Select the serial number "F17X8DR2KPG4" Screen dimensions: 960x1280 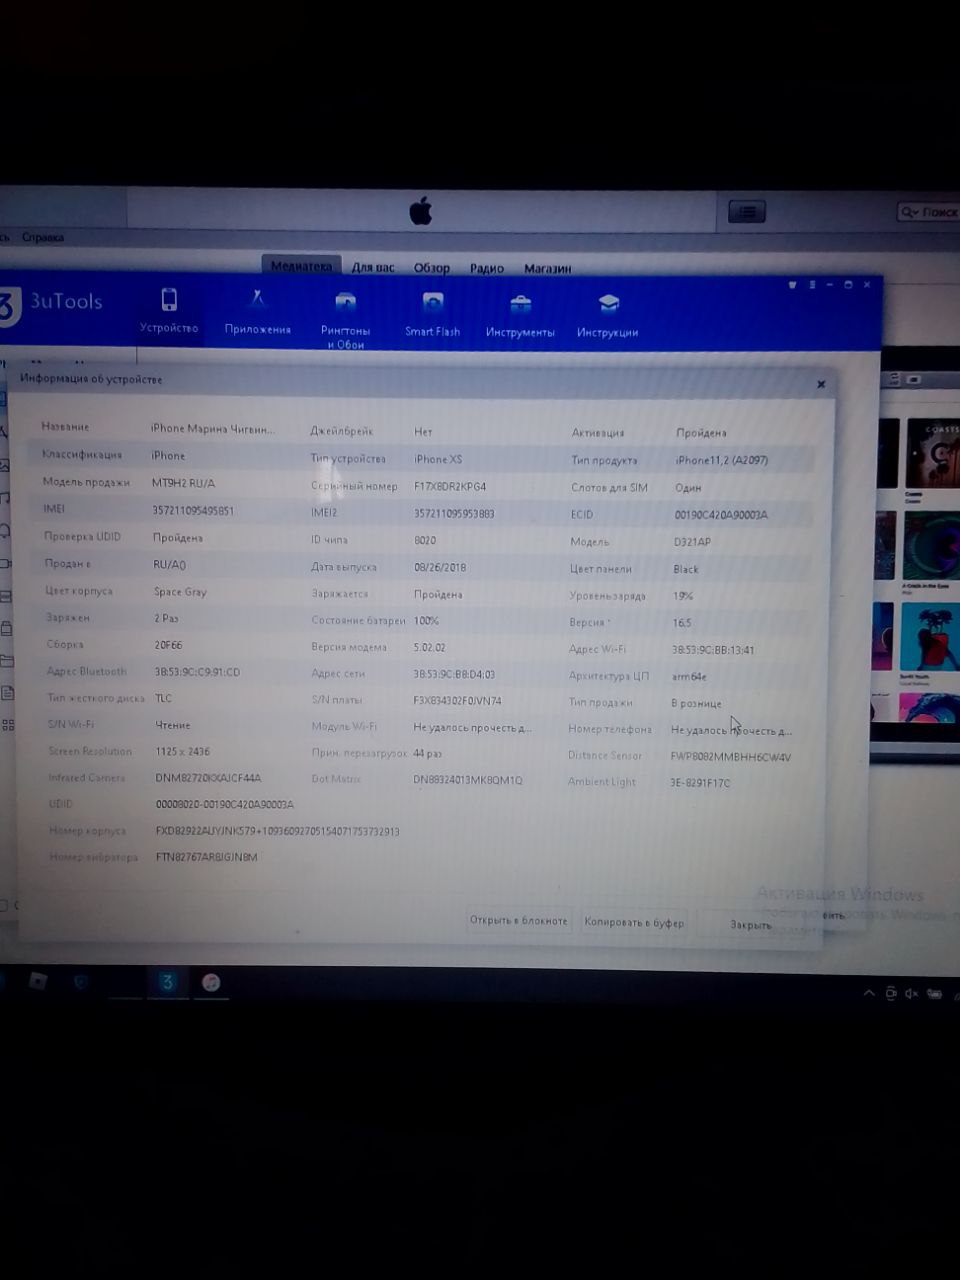450,486
